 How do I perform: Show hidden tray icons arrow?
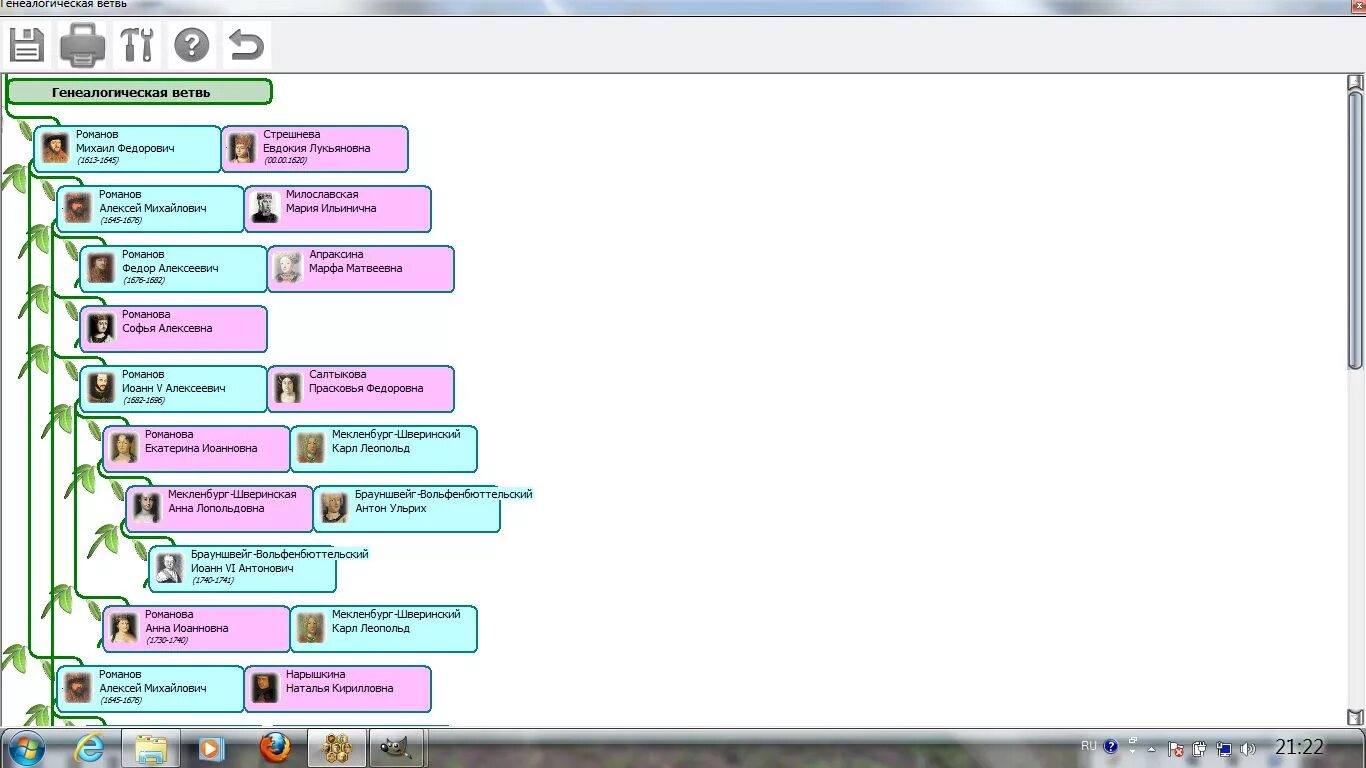click(x=1151, y=749)
